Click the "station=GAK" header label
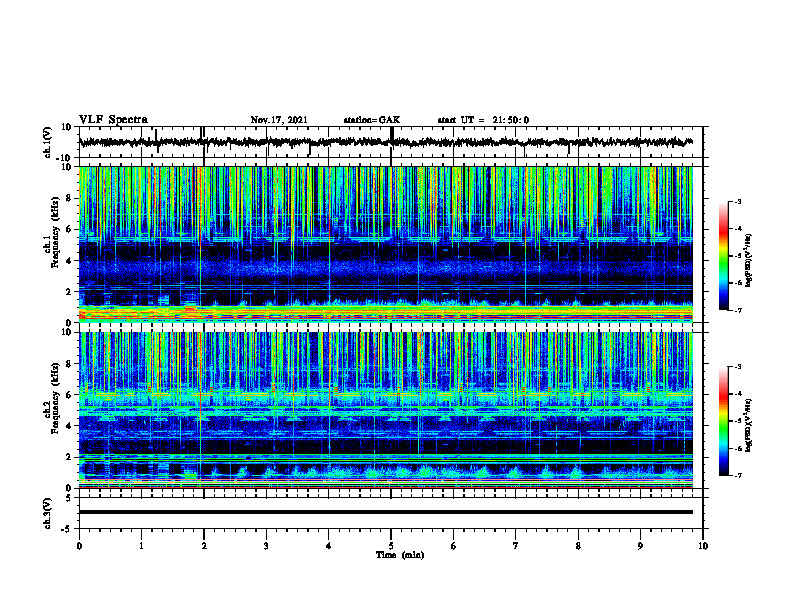The image size is (792, 612). pos(372,120)
